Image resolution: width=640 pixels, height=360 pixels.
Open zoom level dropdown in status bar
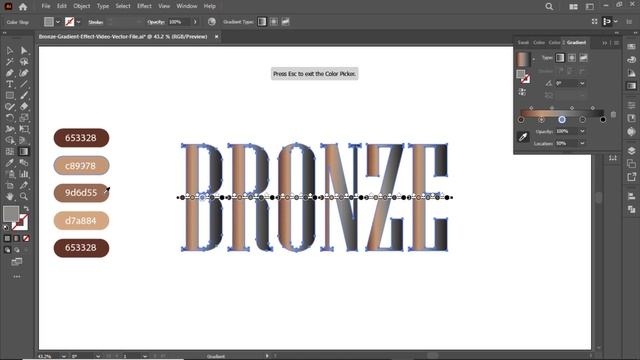tap(64, 356)
